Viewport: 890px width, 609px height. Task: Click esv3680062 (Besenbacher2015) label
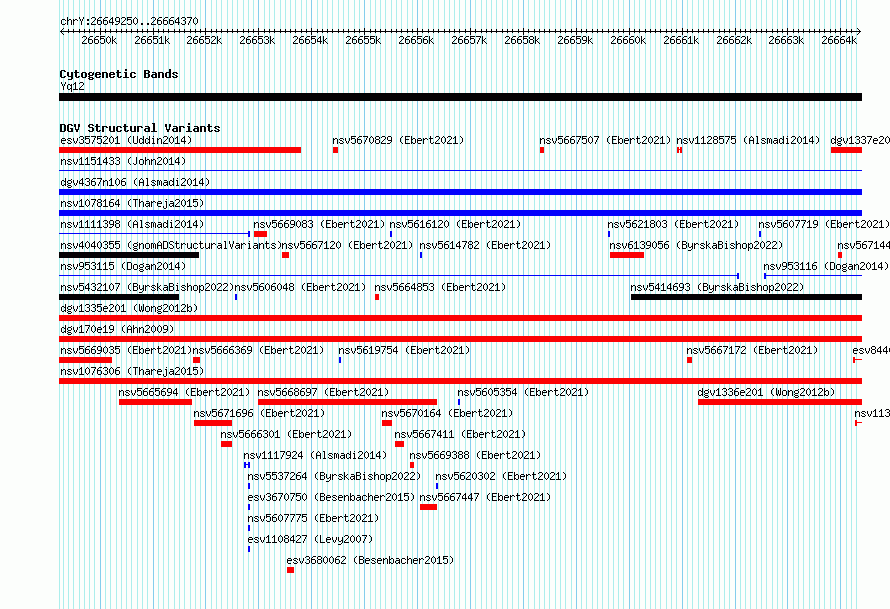pos(371,560)
